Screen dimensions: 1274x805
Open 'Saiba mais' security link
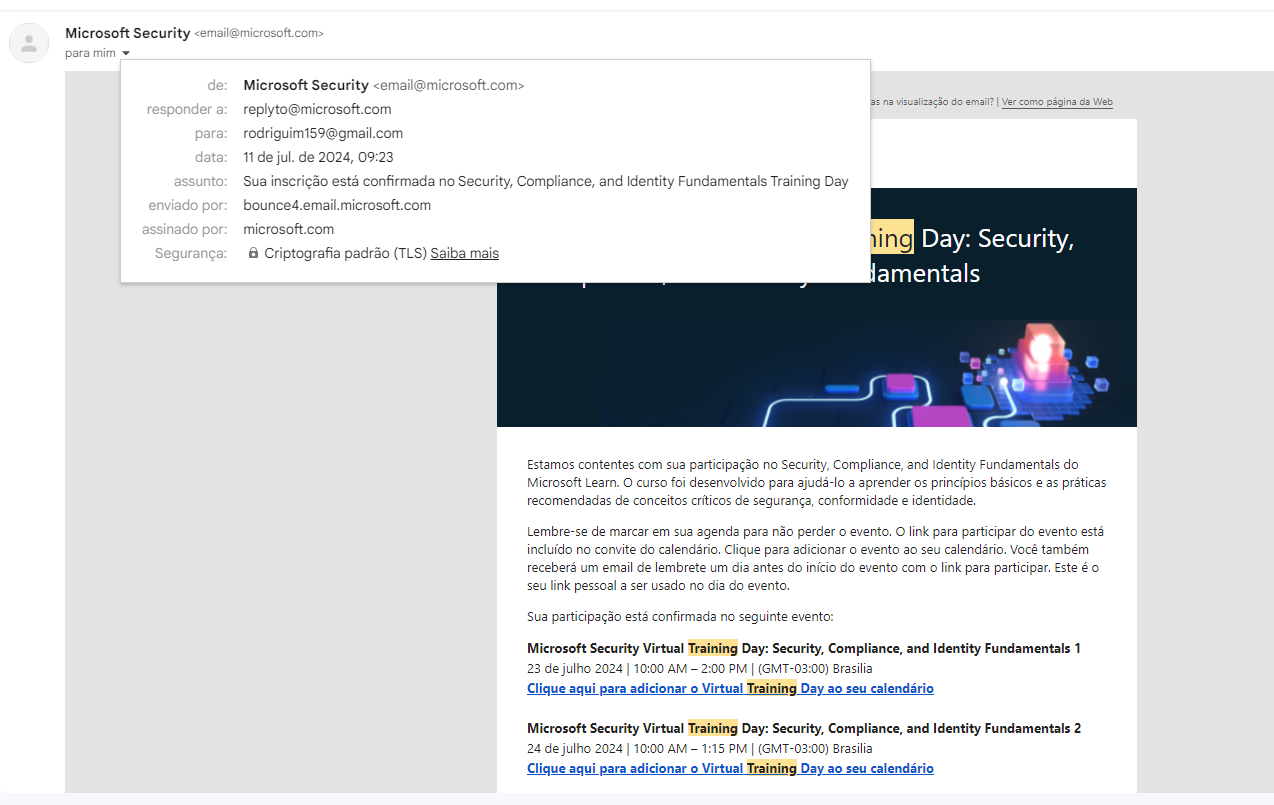[x=465, y=253]
